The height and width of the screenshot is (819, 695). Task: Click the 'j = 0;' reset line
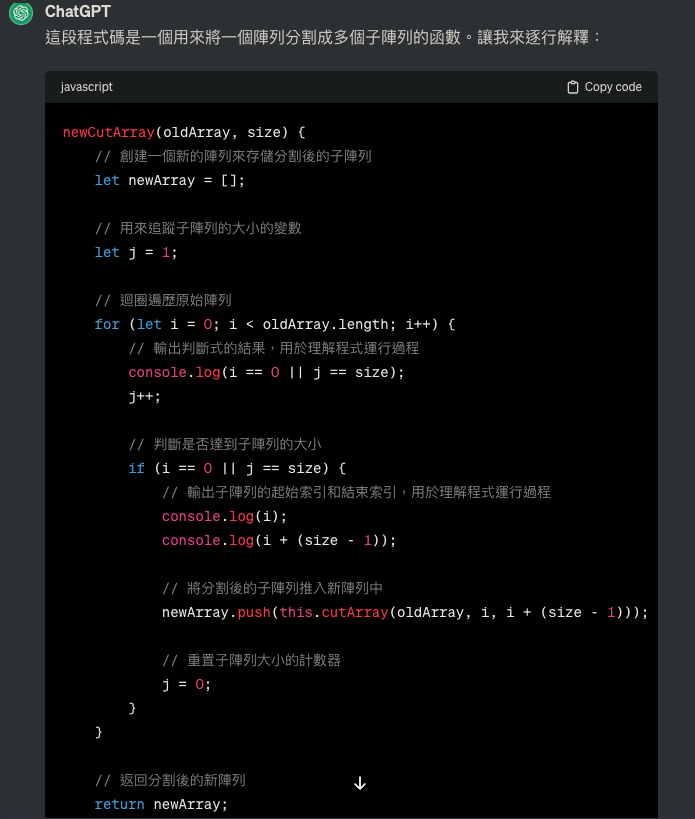(x=187, y=684)
